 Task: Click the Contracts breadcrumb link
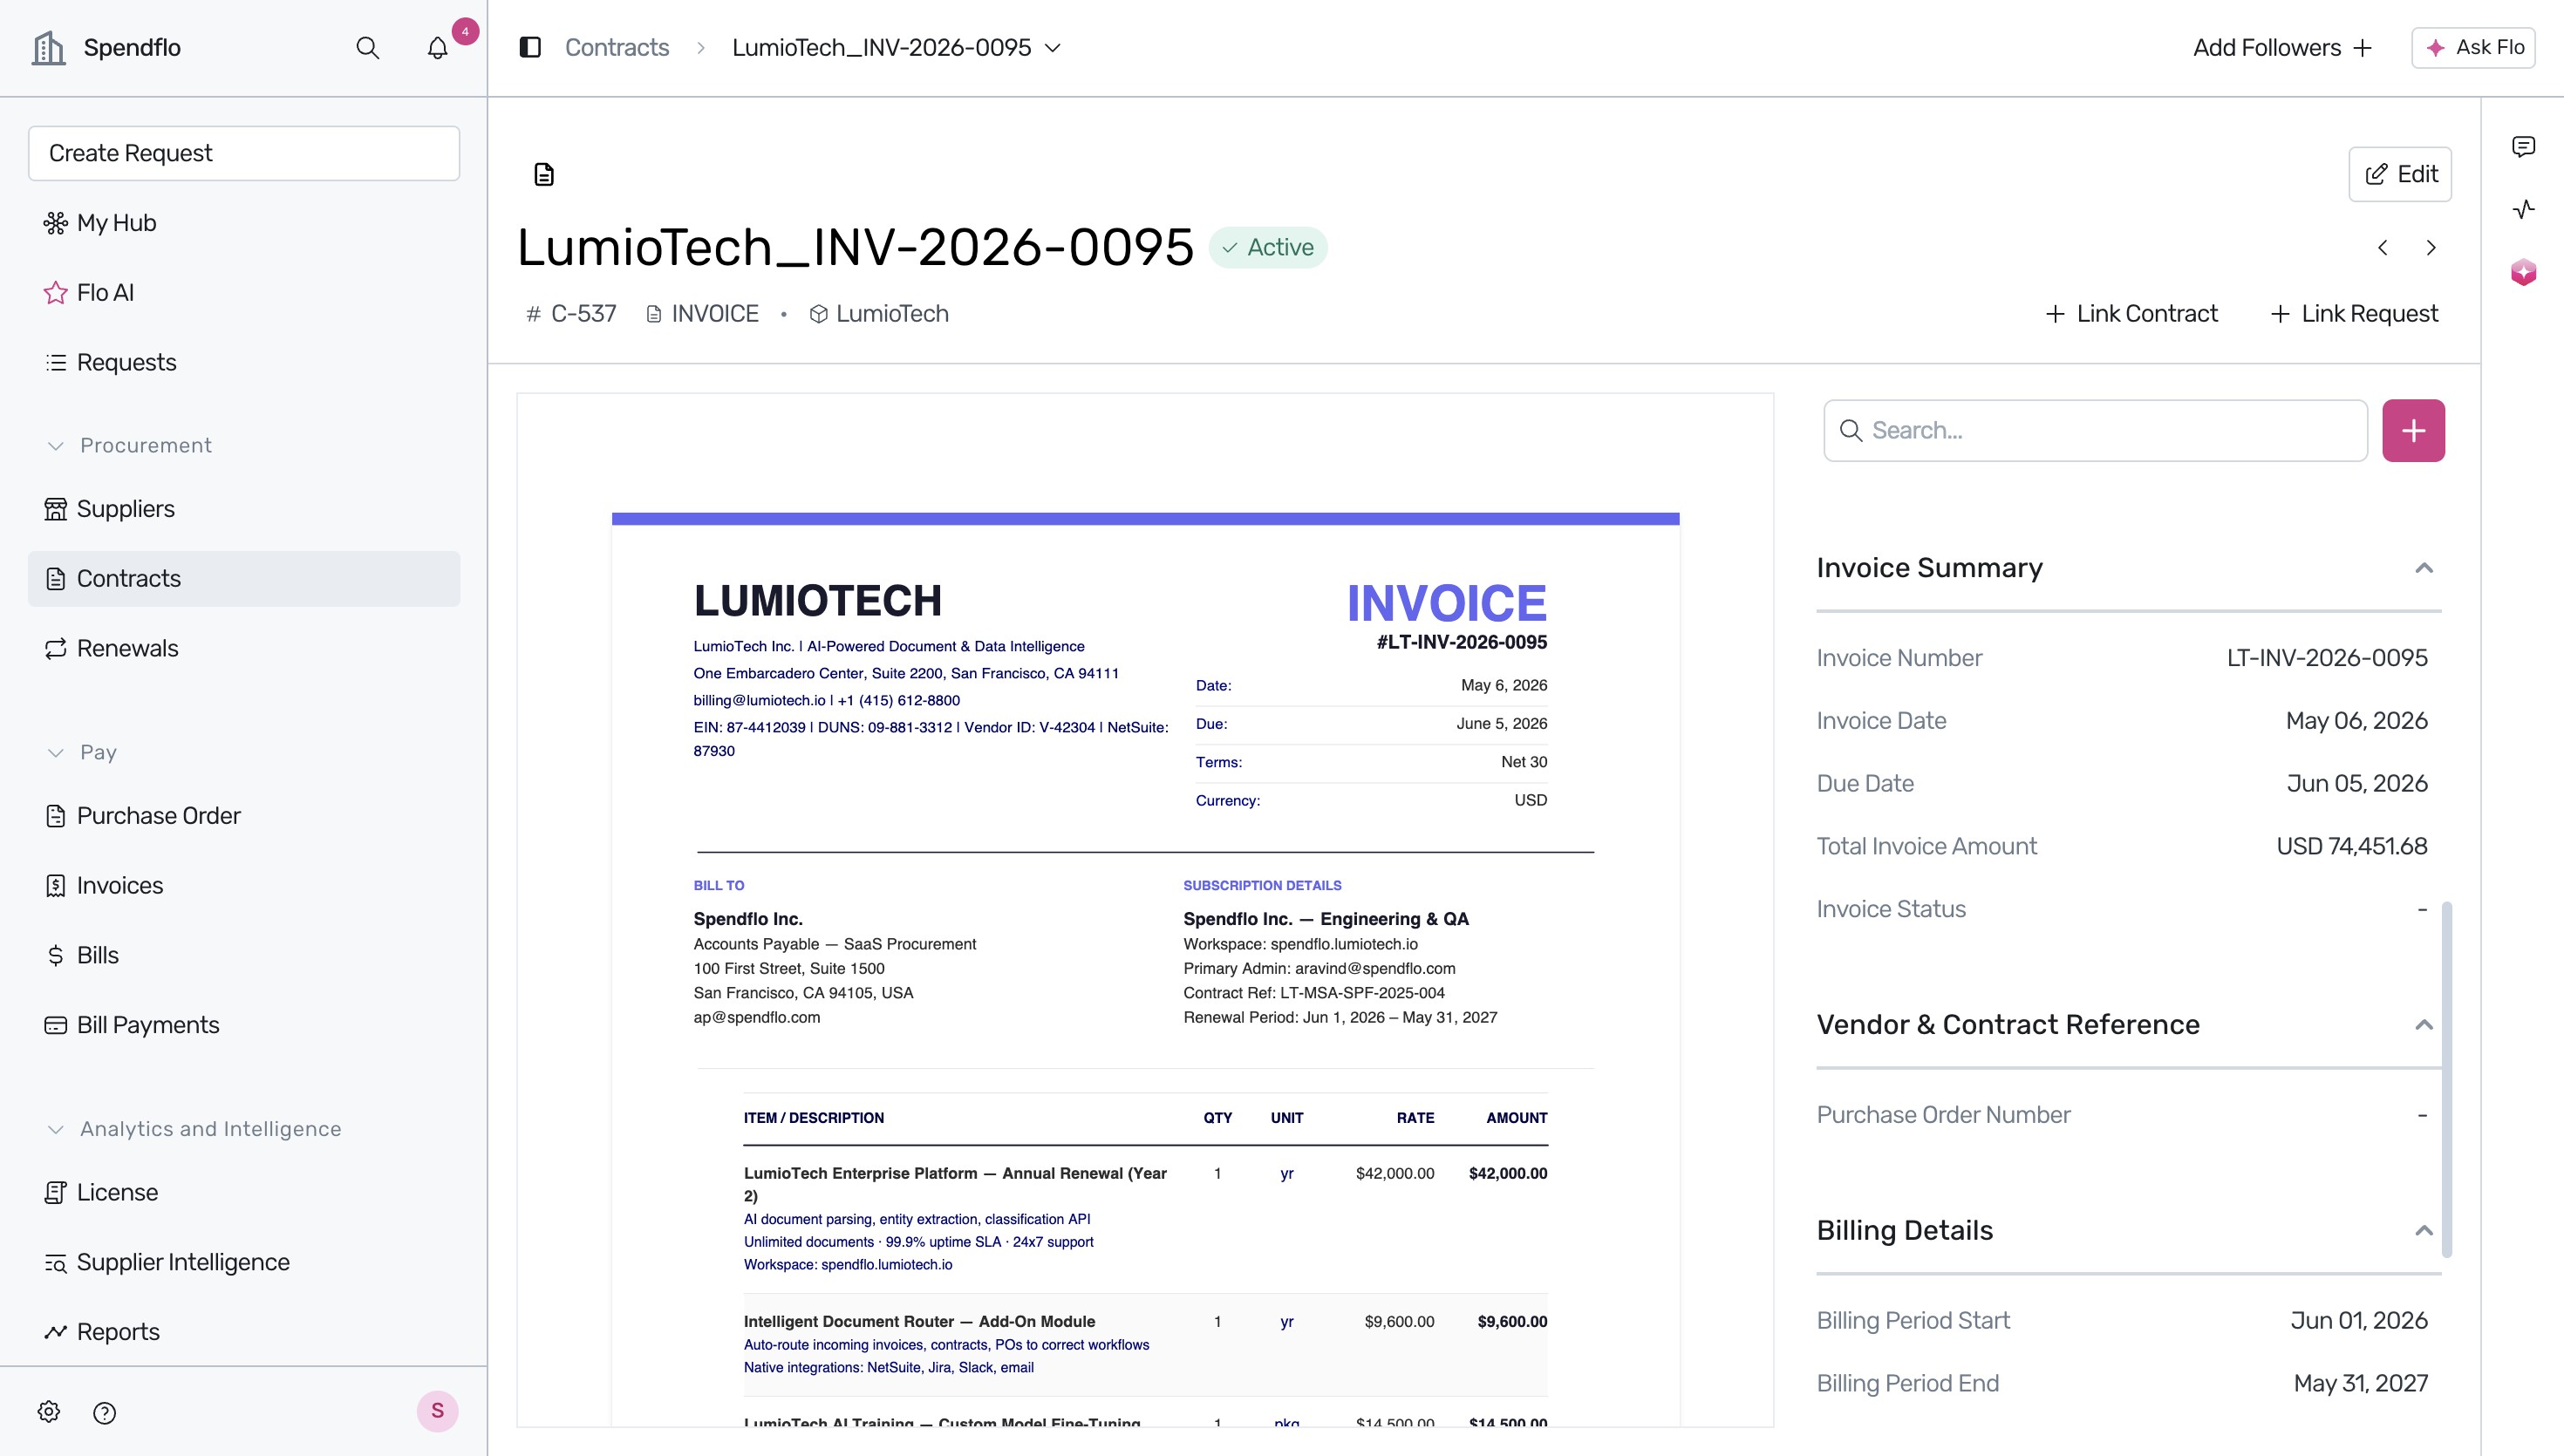click(x=617, y=47)
